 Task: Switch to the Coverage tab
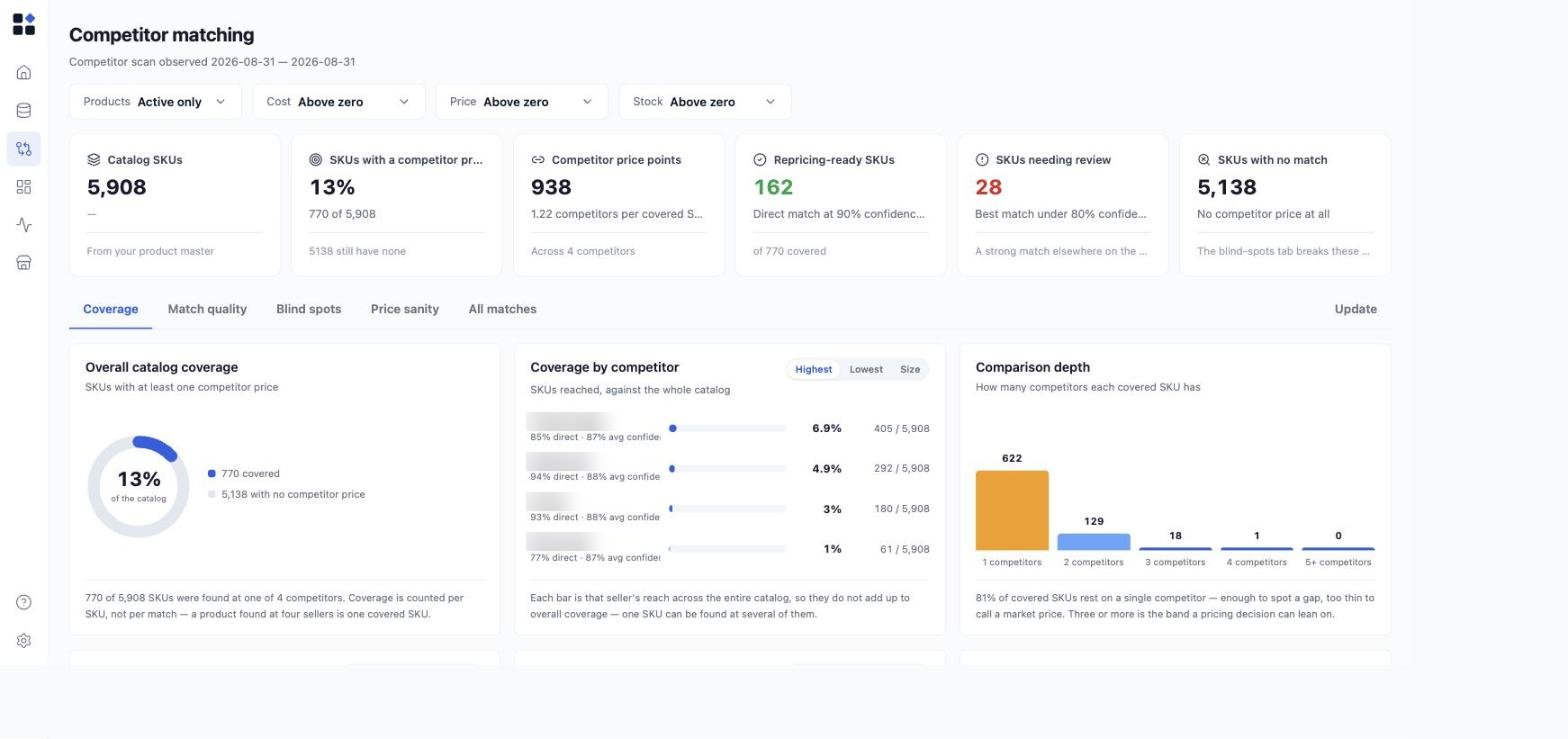pos(110,309)
